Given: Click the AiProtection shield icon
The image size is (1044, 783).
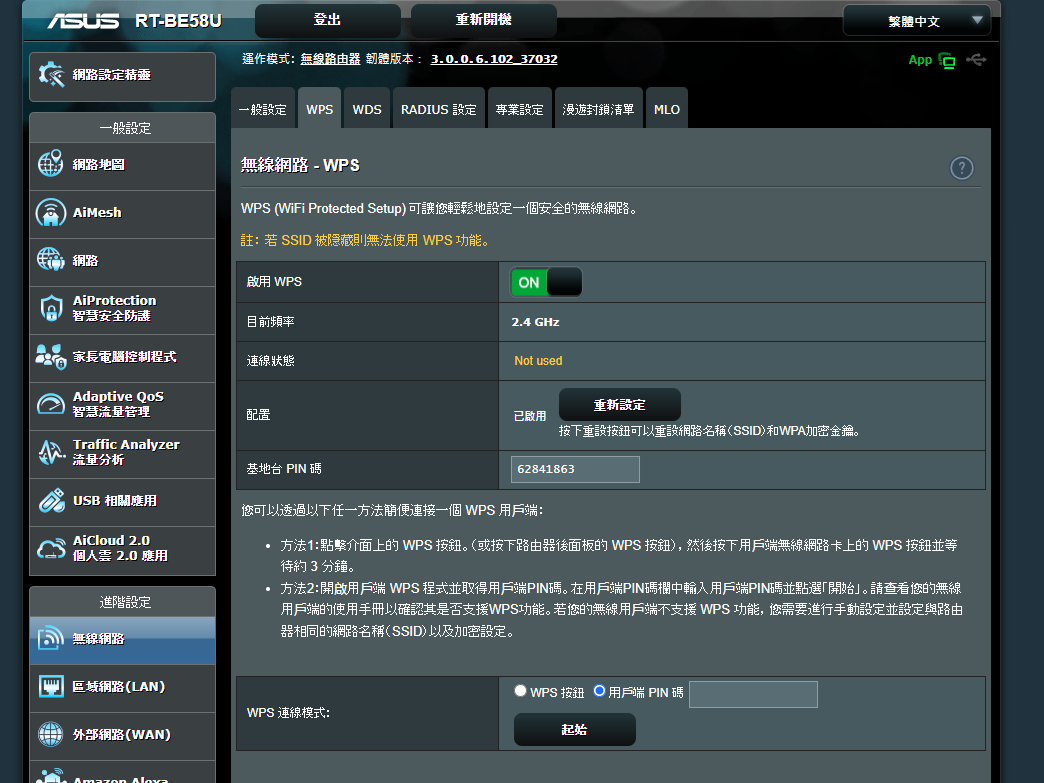Looking at the screenshot, I should click(51, 308).
